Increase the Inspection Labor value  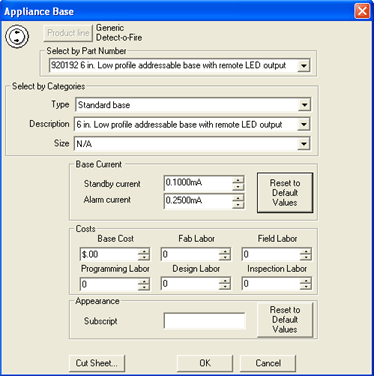point(305,281)
